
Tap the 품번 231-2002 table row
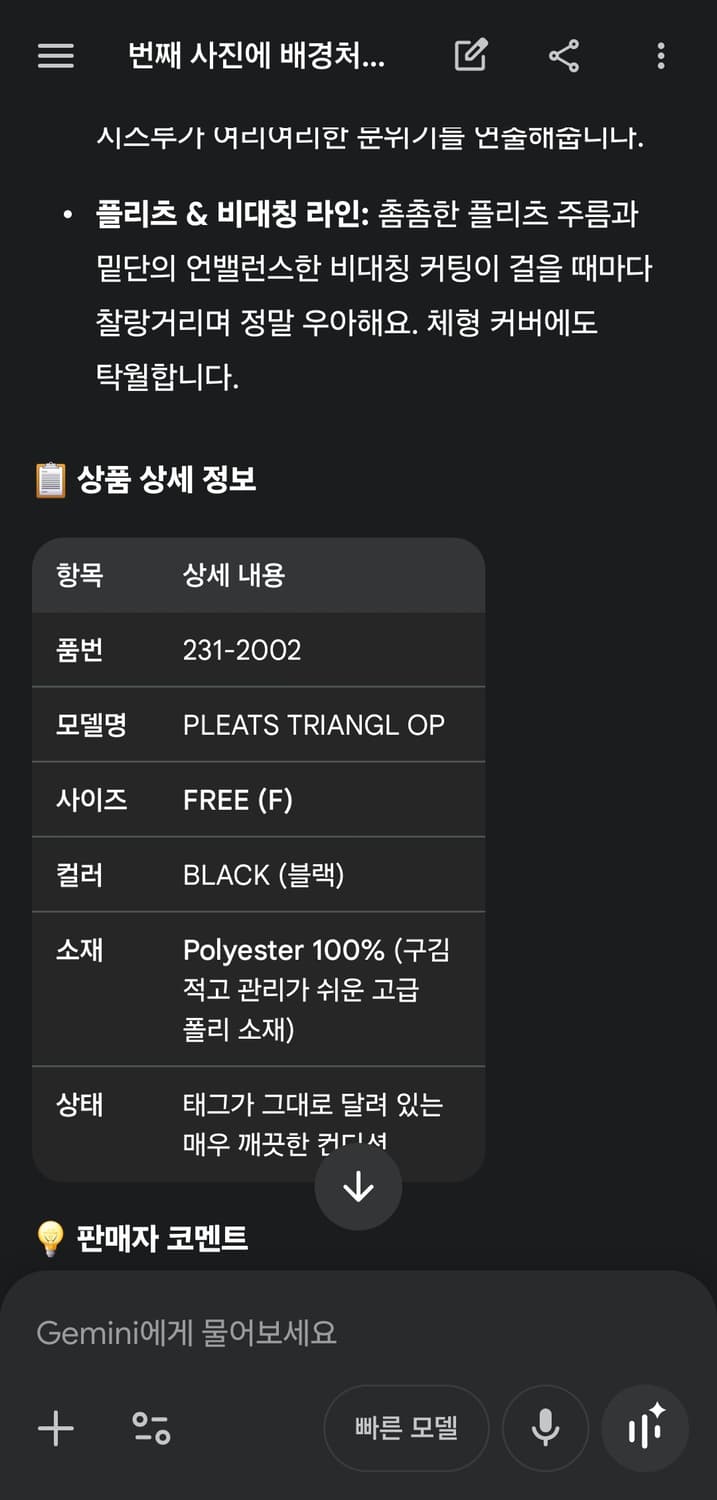coord(258,650)
